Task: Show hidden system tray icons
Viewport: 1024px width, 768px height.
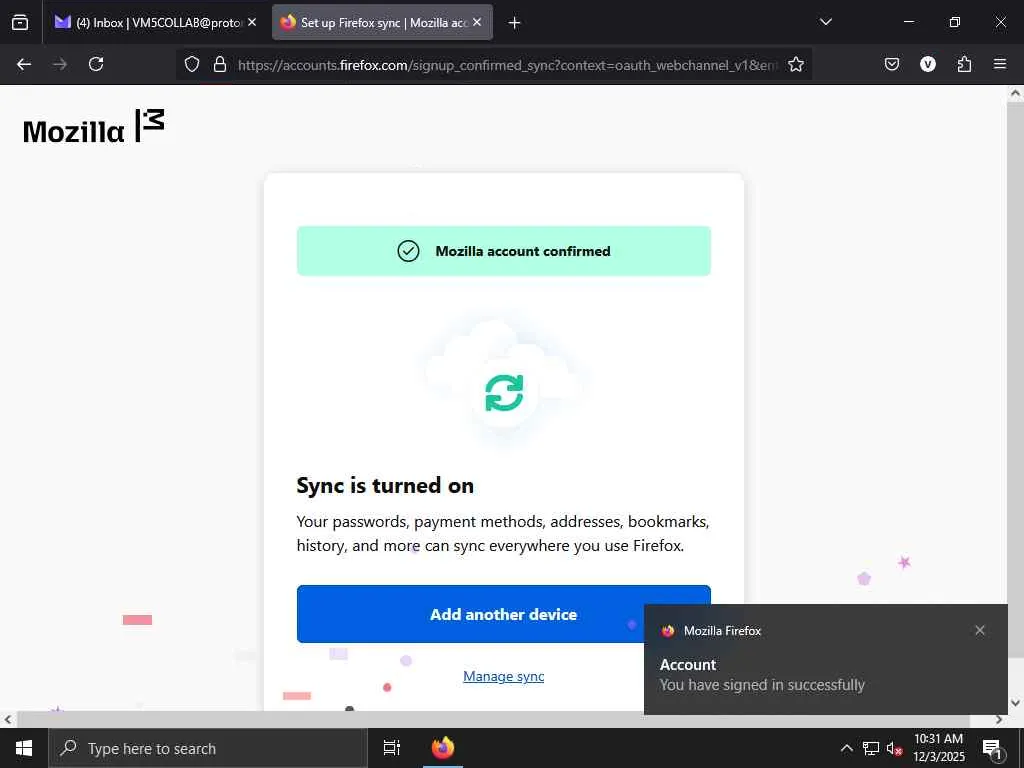Action: pyautogui.click(x=846, y=748)
